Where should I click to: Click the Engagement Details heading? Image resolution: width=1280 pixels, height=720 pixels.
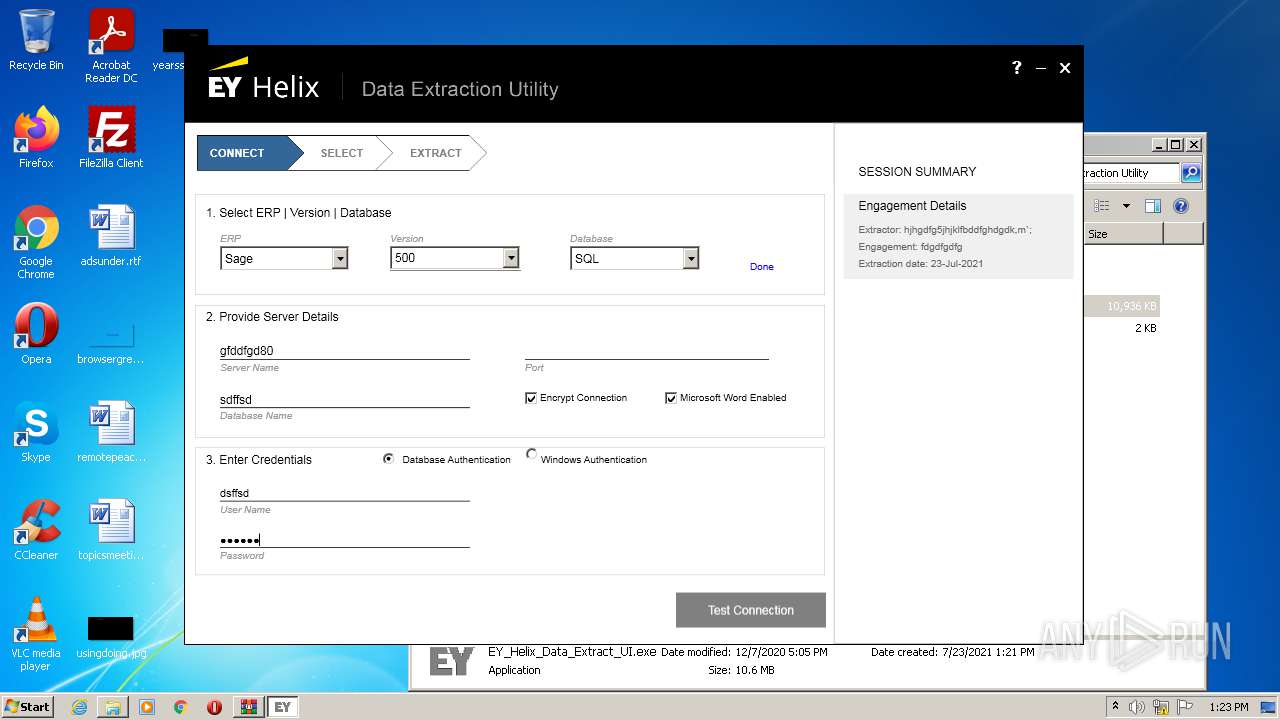pyautogui.click(x=912, y=206)
